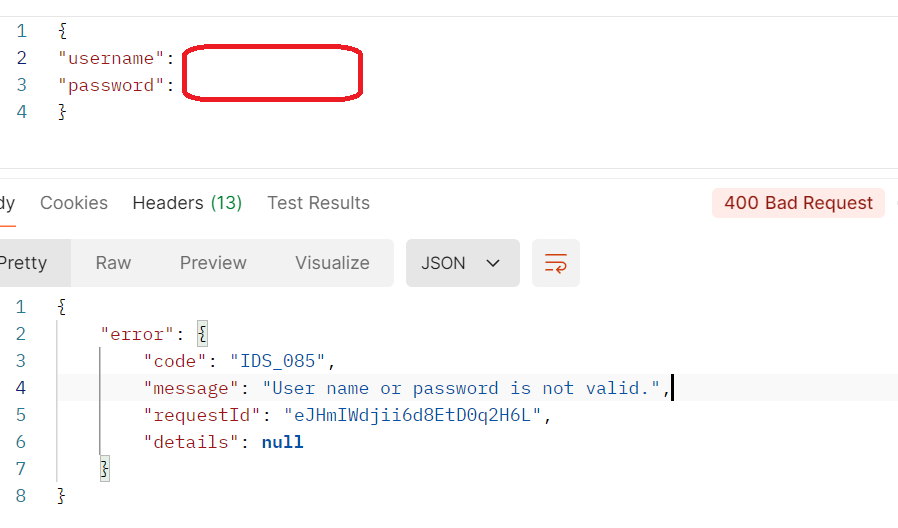Open the Headers (13) tab
898x528 pixels.
tap(187, 203)
